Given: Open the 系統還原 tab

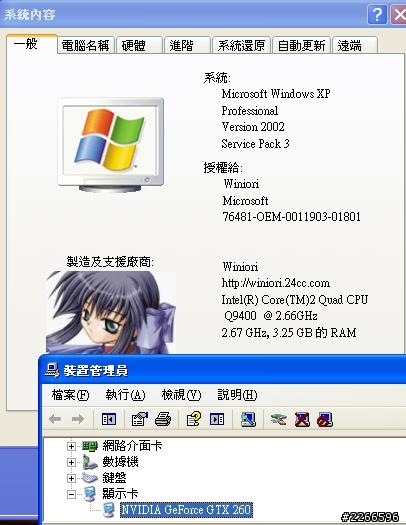Looking at the screenshot, I should click(x=241, y=45).
